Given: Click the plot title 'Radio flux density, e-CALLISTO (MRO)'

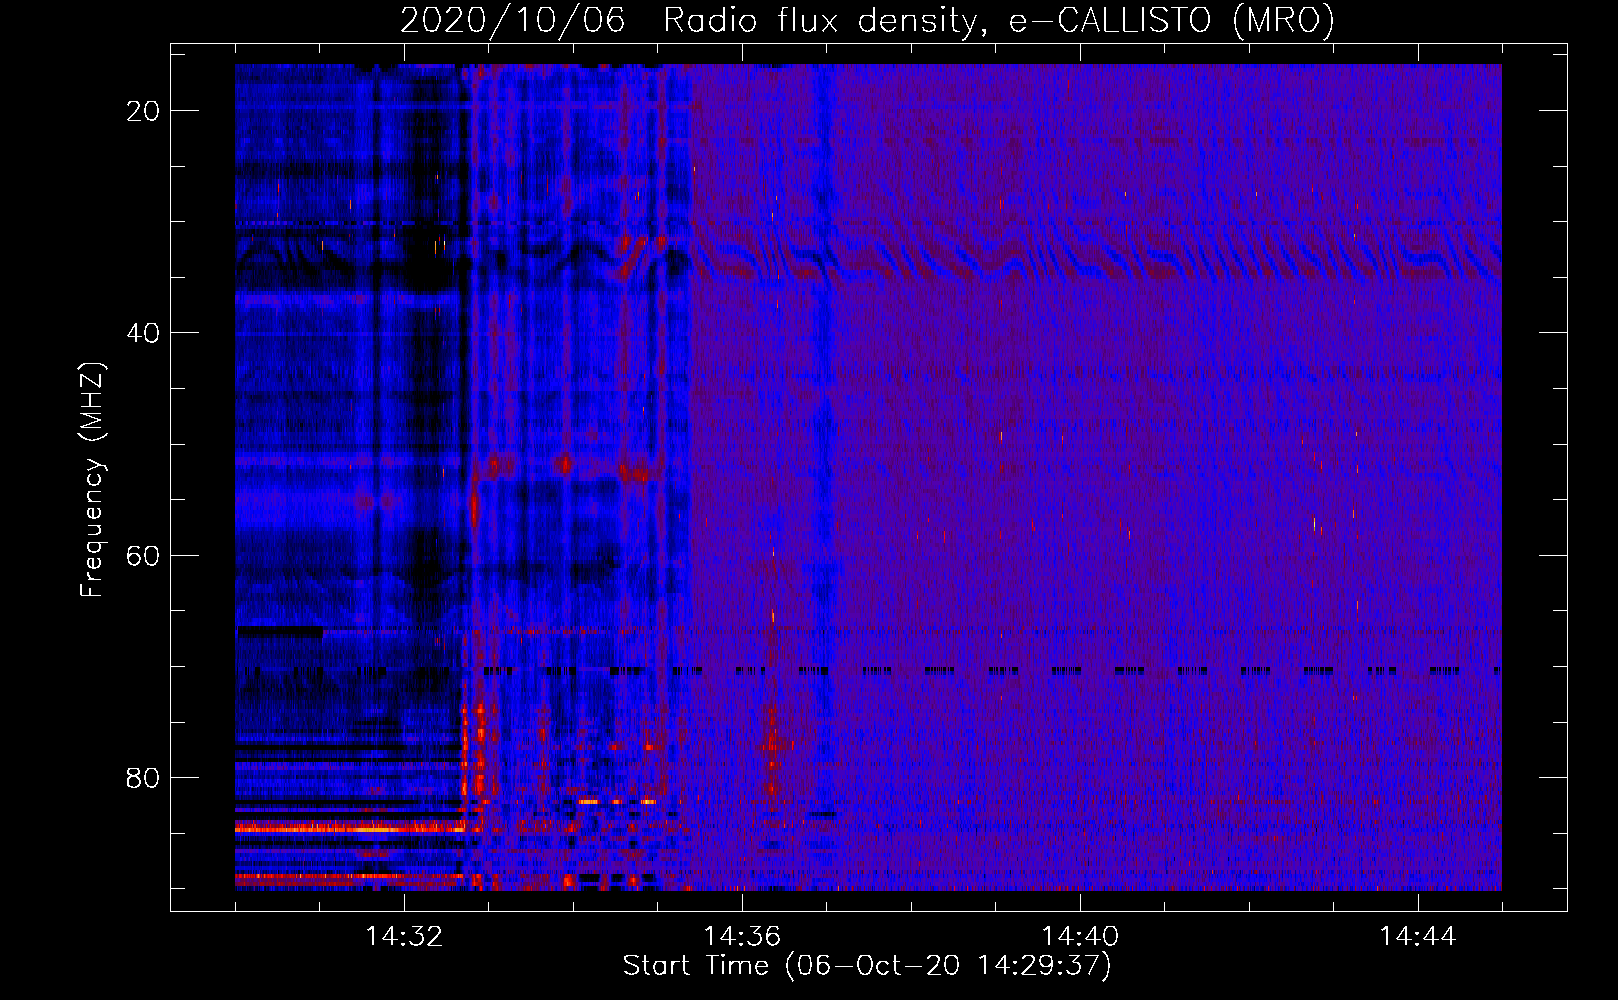Looking at the screenshot, I should (x=999, y=20).
